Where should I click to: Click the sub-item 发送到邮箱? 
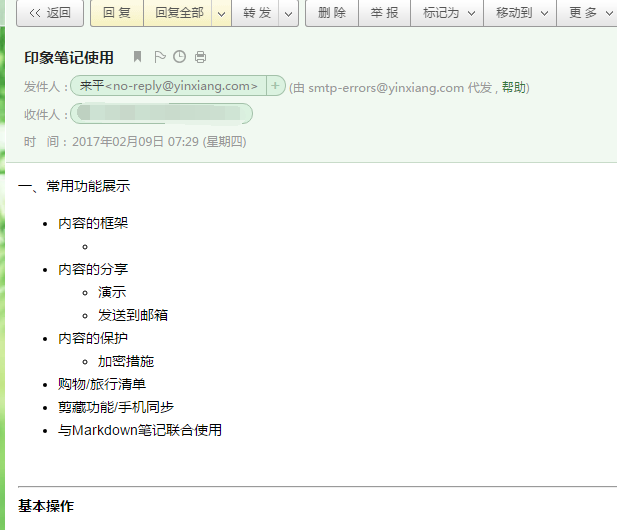pos(133,315)
